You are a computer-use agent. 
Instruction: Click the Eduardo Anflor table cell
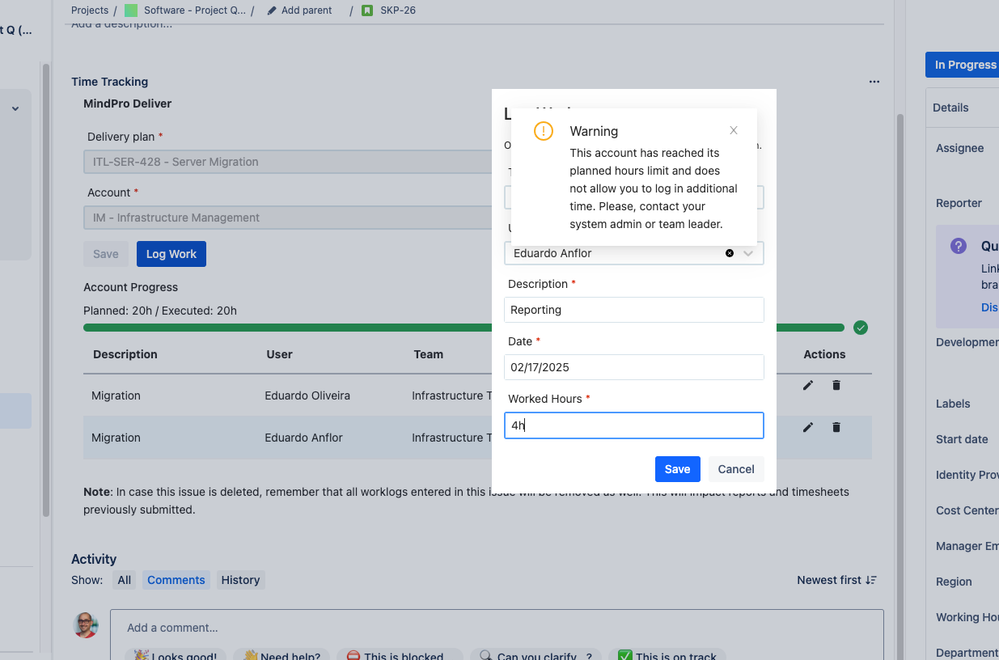click(x=303, y=438)
